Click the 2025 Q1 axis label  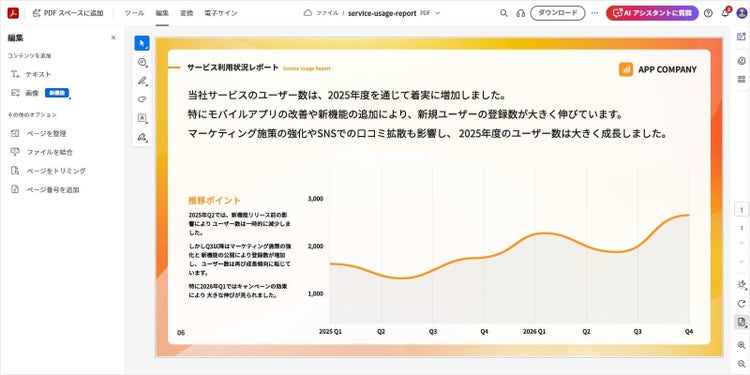click(x=331, y=331)
